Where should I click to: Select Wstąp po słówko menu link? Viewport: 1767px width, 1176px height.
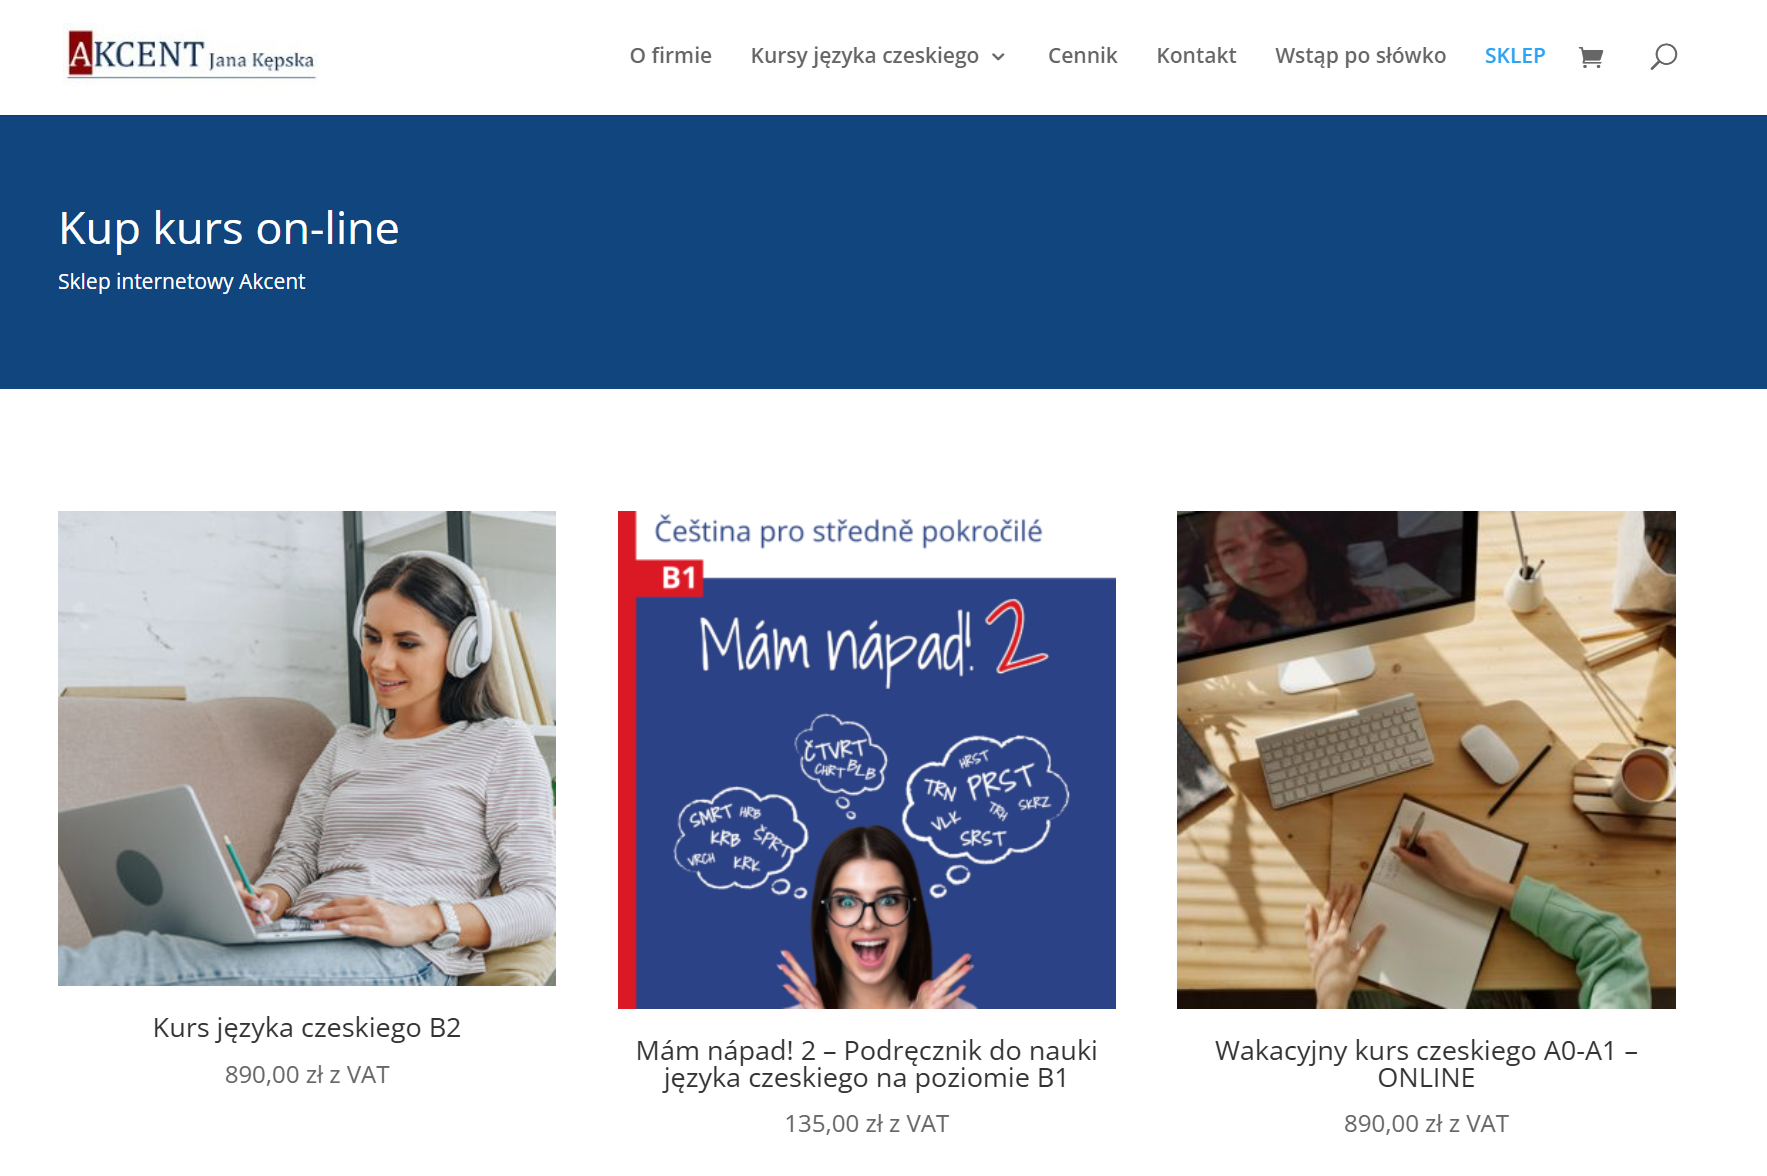[x=1360, y=56]
